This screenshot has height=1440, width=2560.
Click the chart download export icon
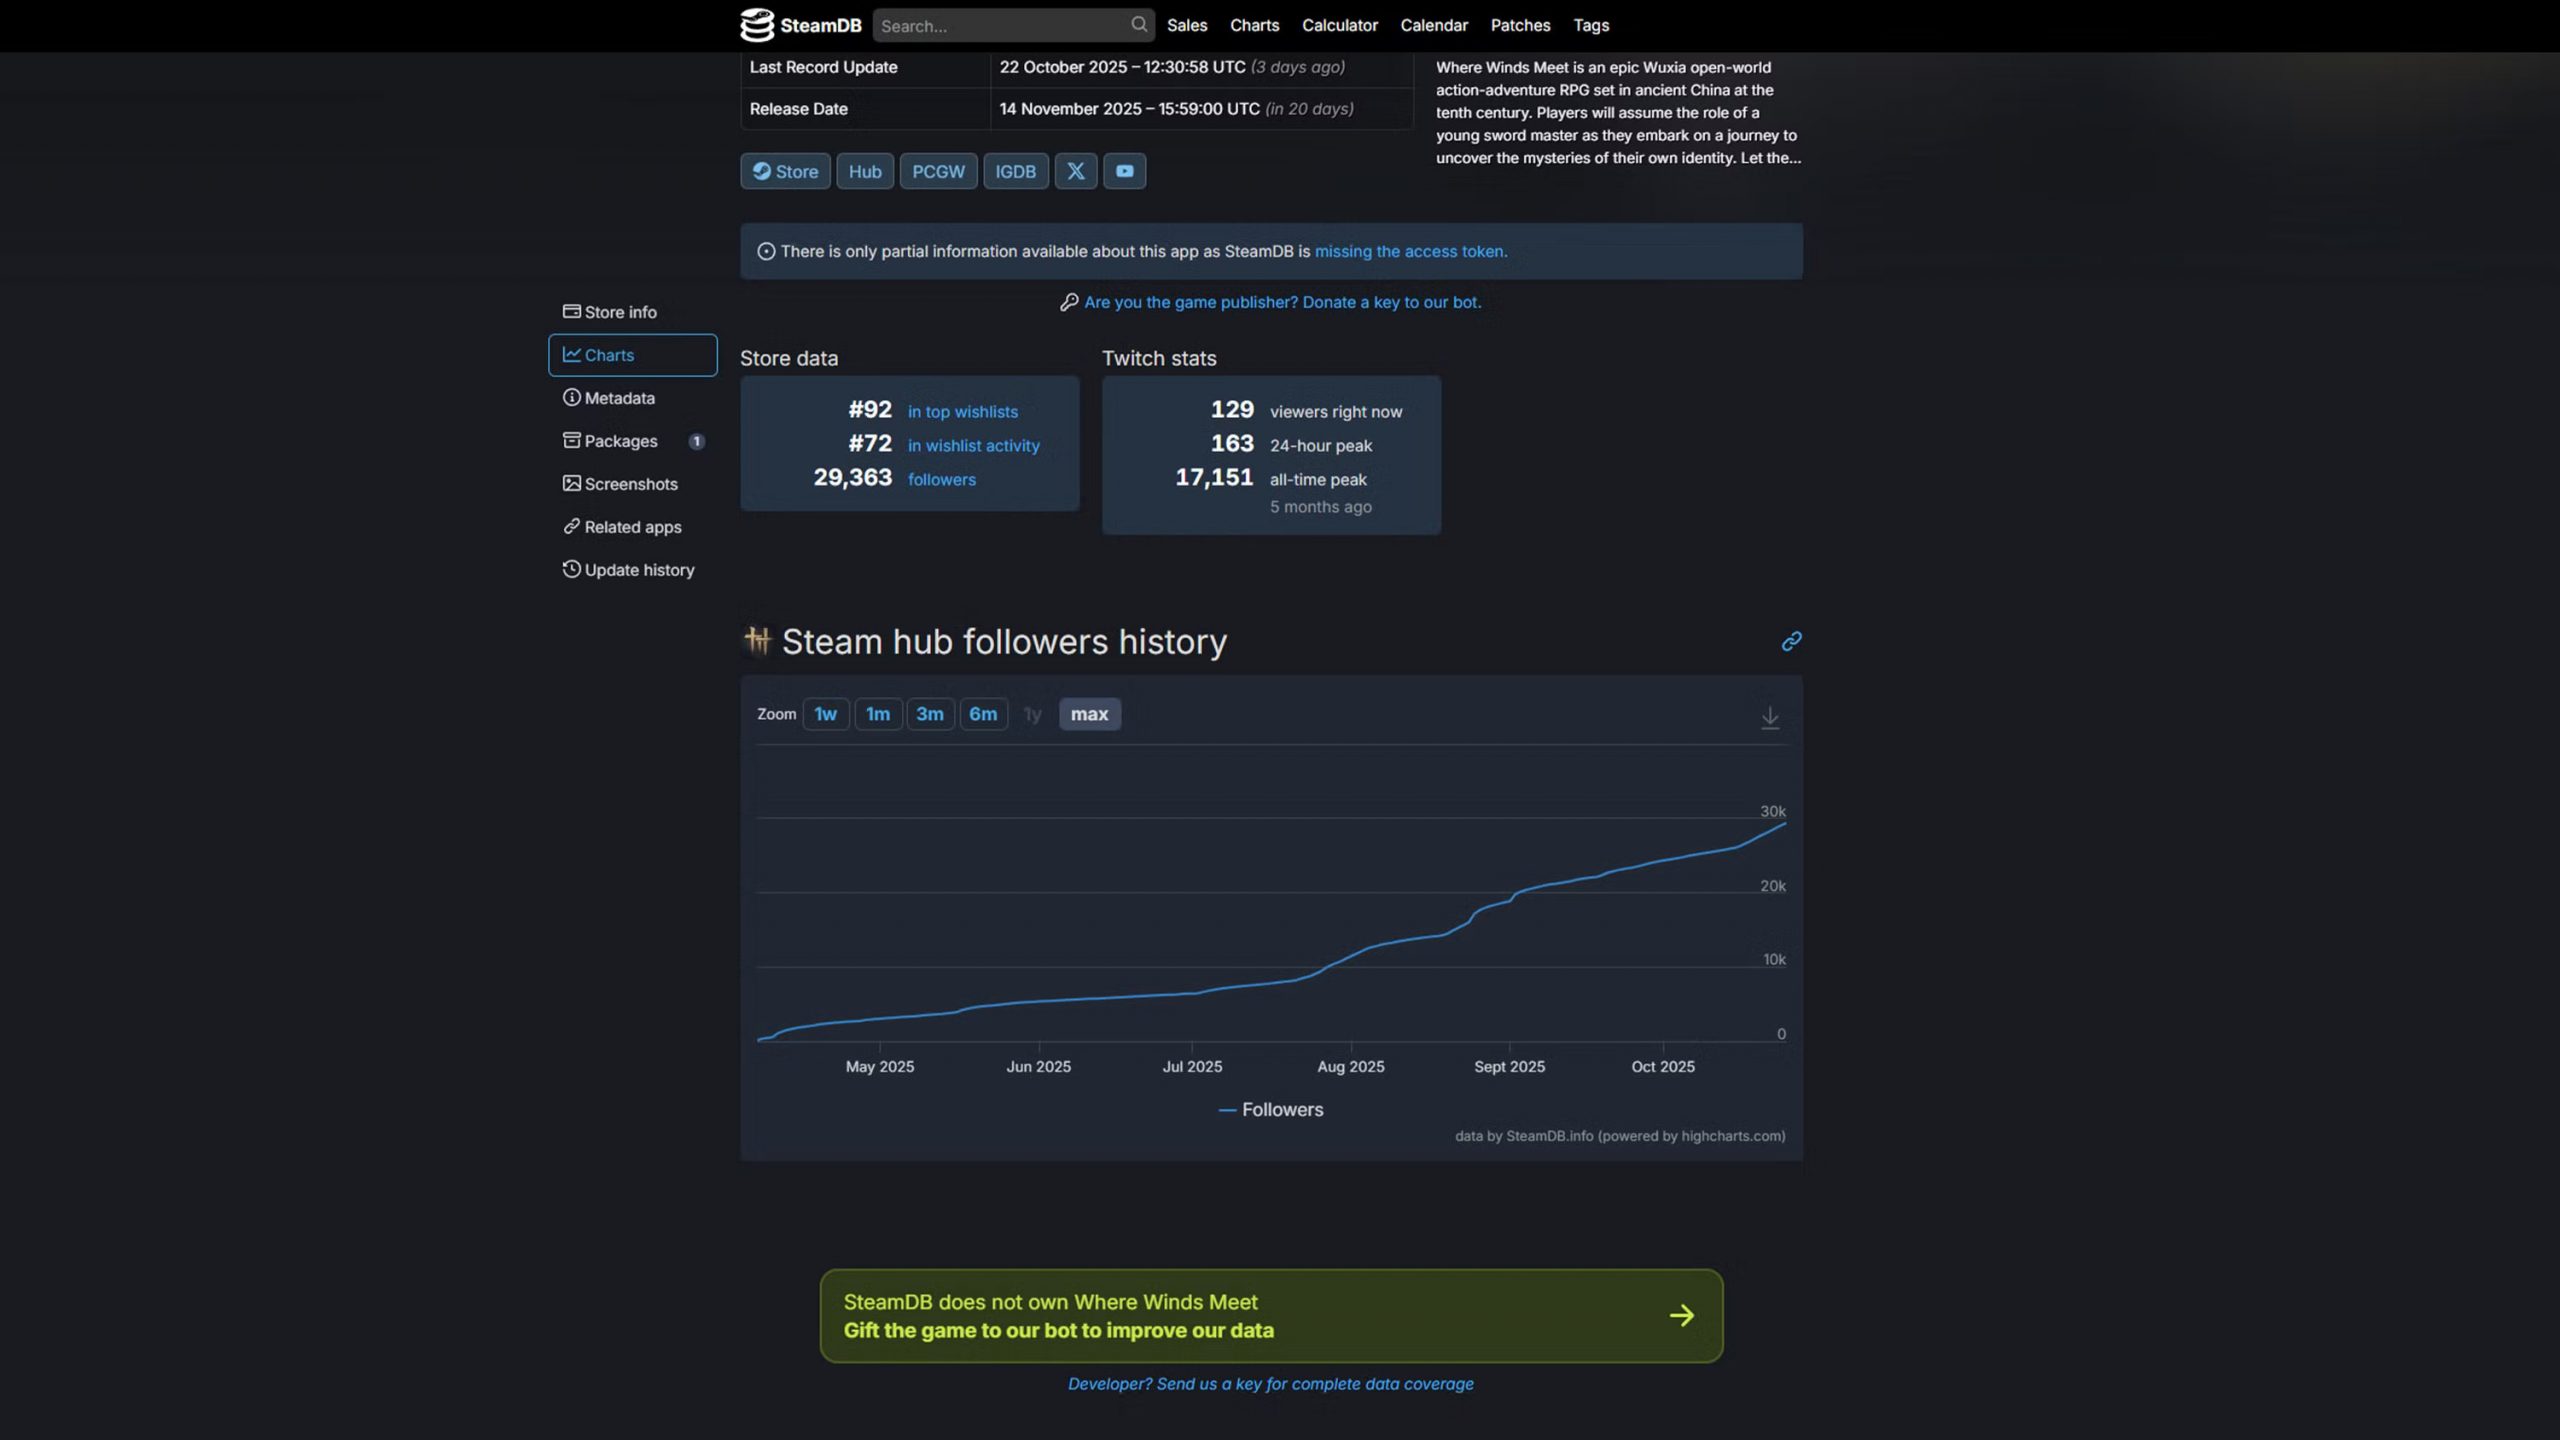click(x=1770, y=718)
